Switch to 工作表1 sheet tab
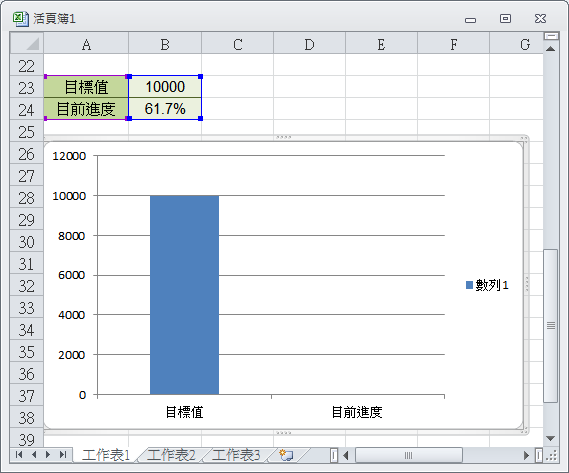This screenshot has height=473, width=569. (106, 455)
